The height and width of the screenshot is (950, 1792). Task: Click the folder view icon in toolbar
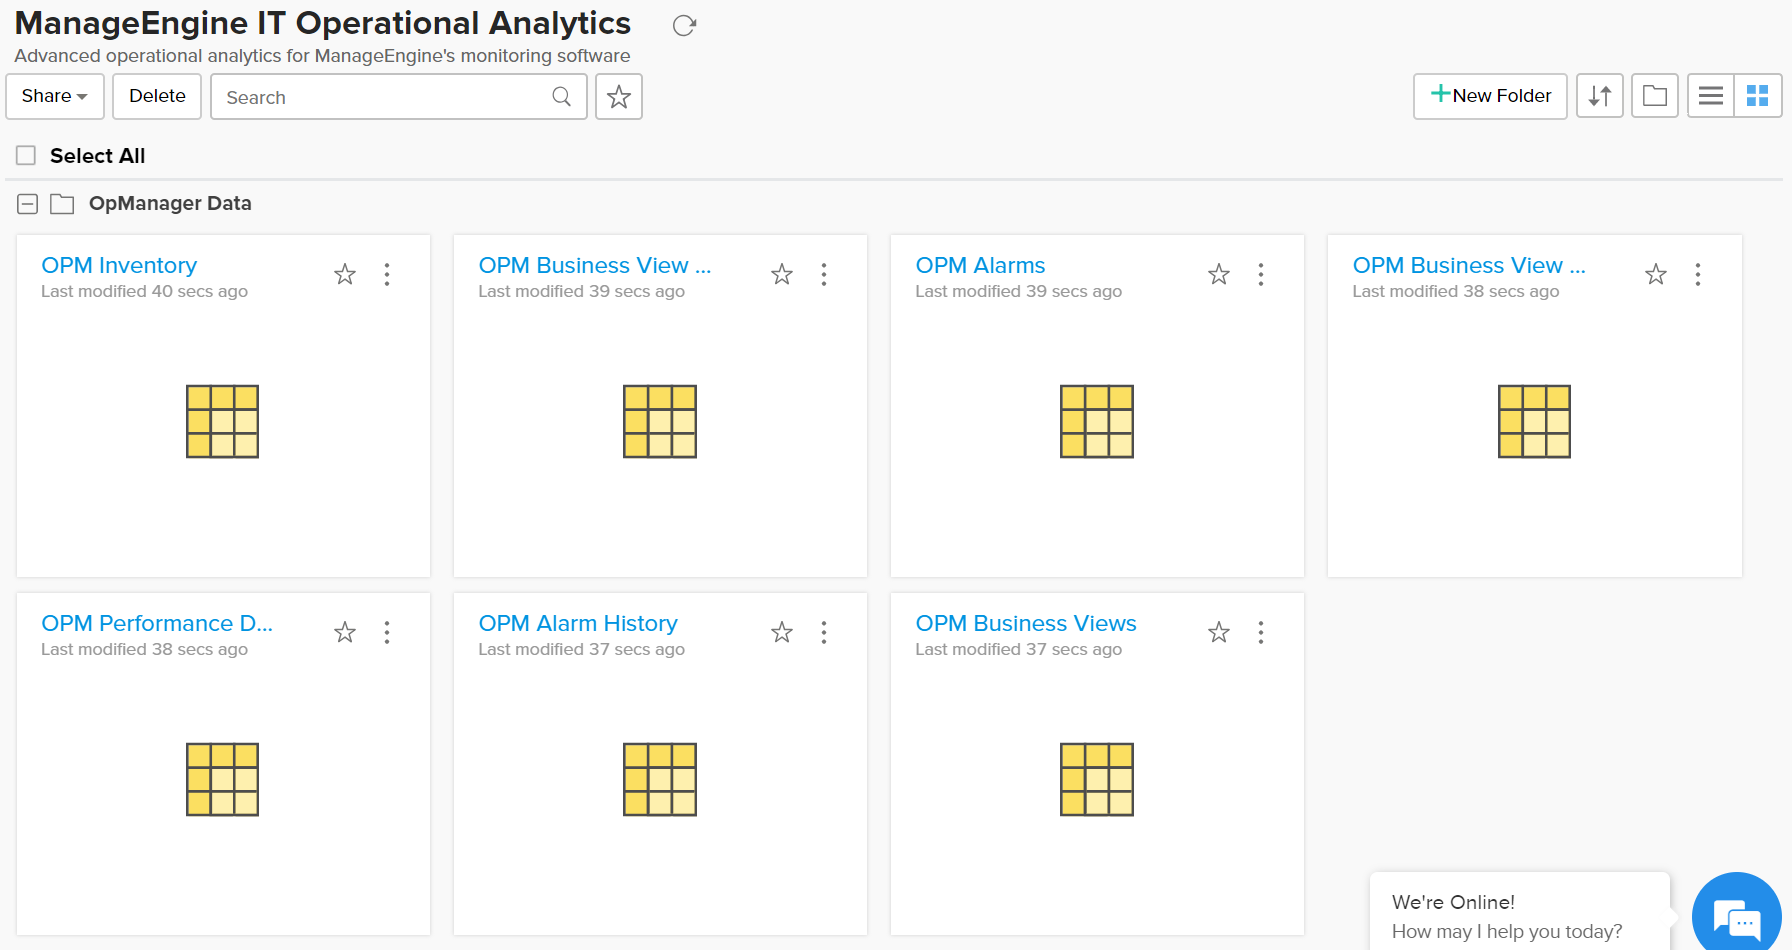coord(1655,96)
